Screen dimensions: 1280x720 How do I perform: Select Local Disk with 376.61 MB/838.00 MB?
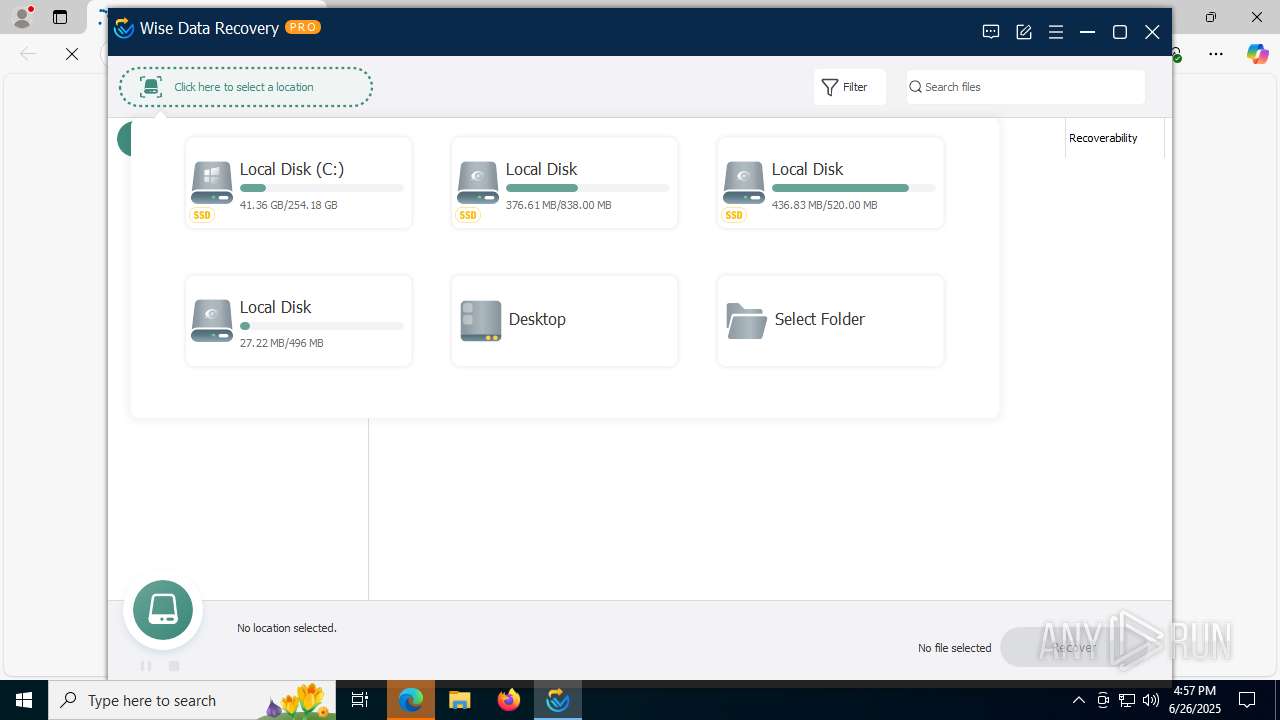(565, 183)
